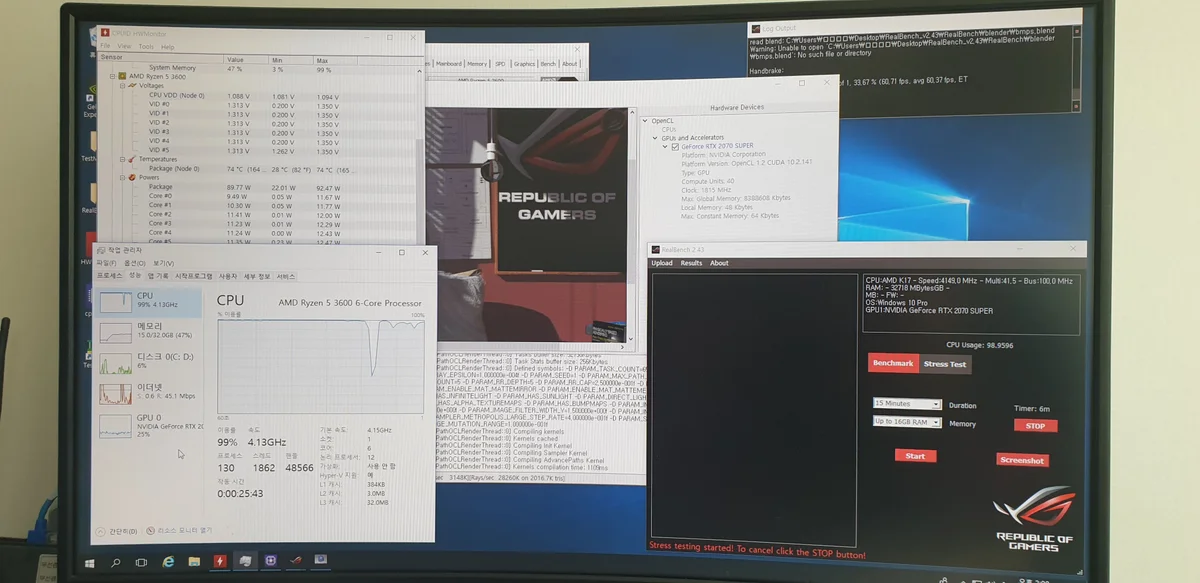This screenshot has height=583, width=1200.
Task: Switch to Task Manager taskbar icon
Action: tap(246, 561)
